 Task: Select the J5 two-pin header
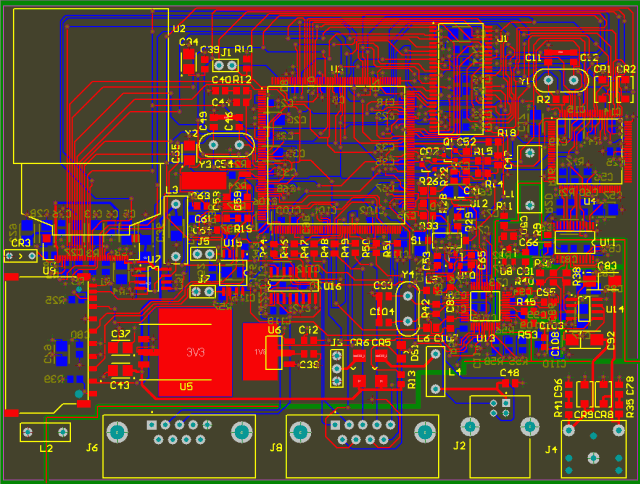click(203, 254)
